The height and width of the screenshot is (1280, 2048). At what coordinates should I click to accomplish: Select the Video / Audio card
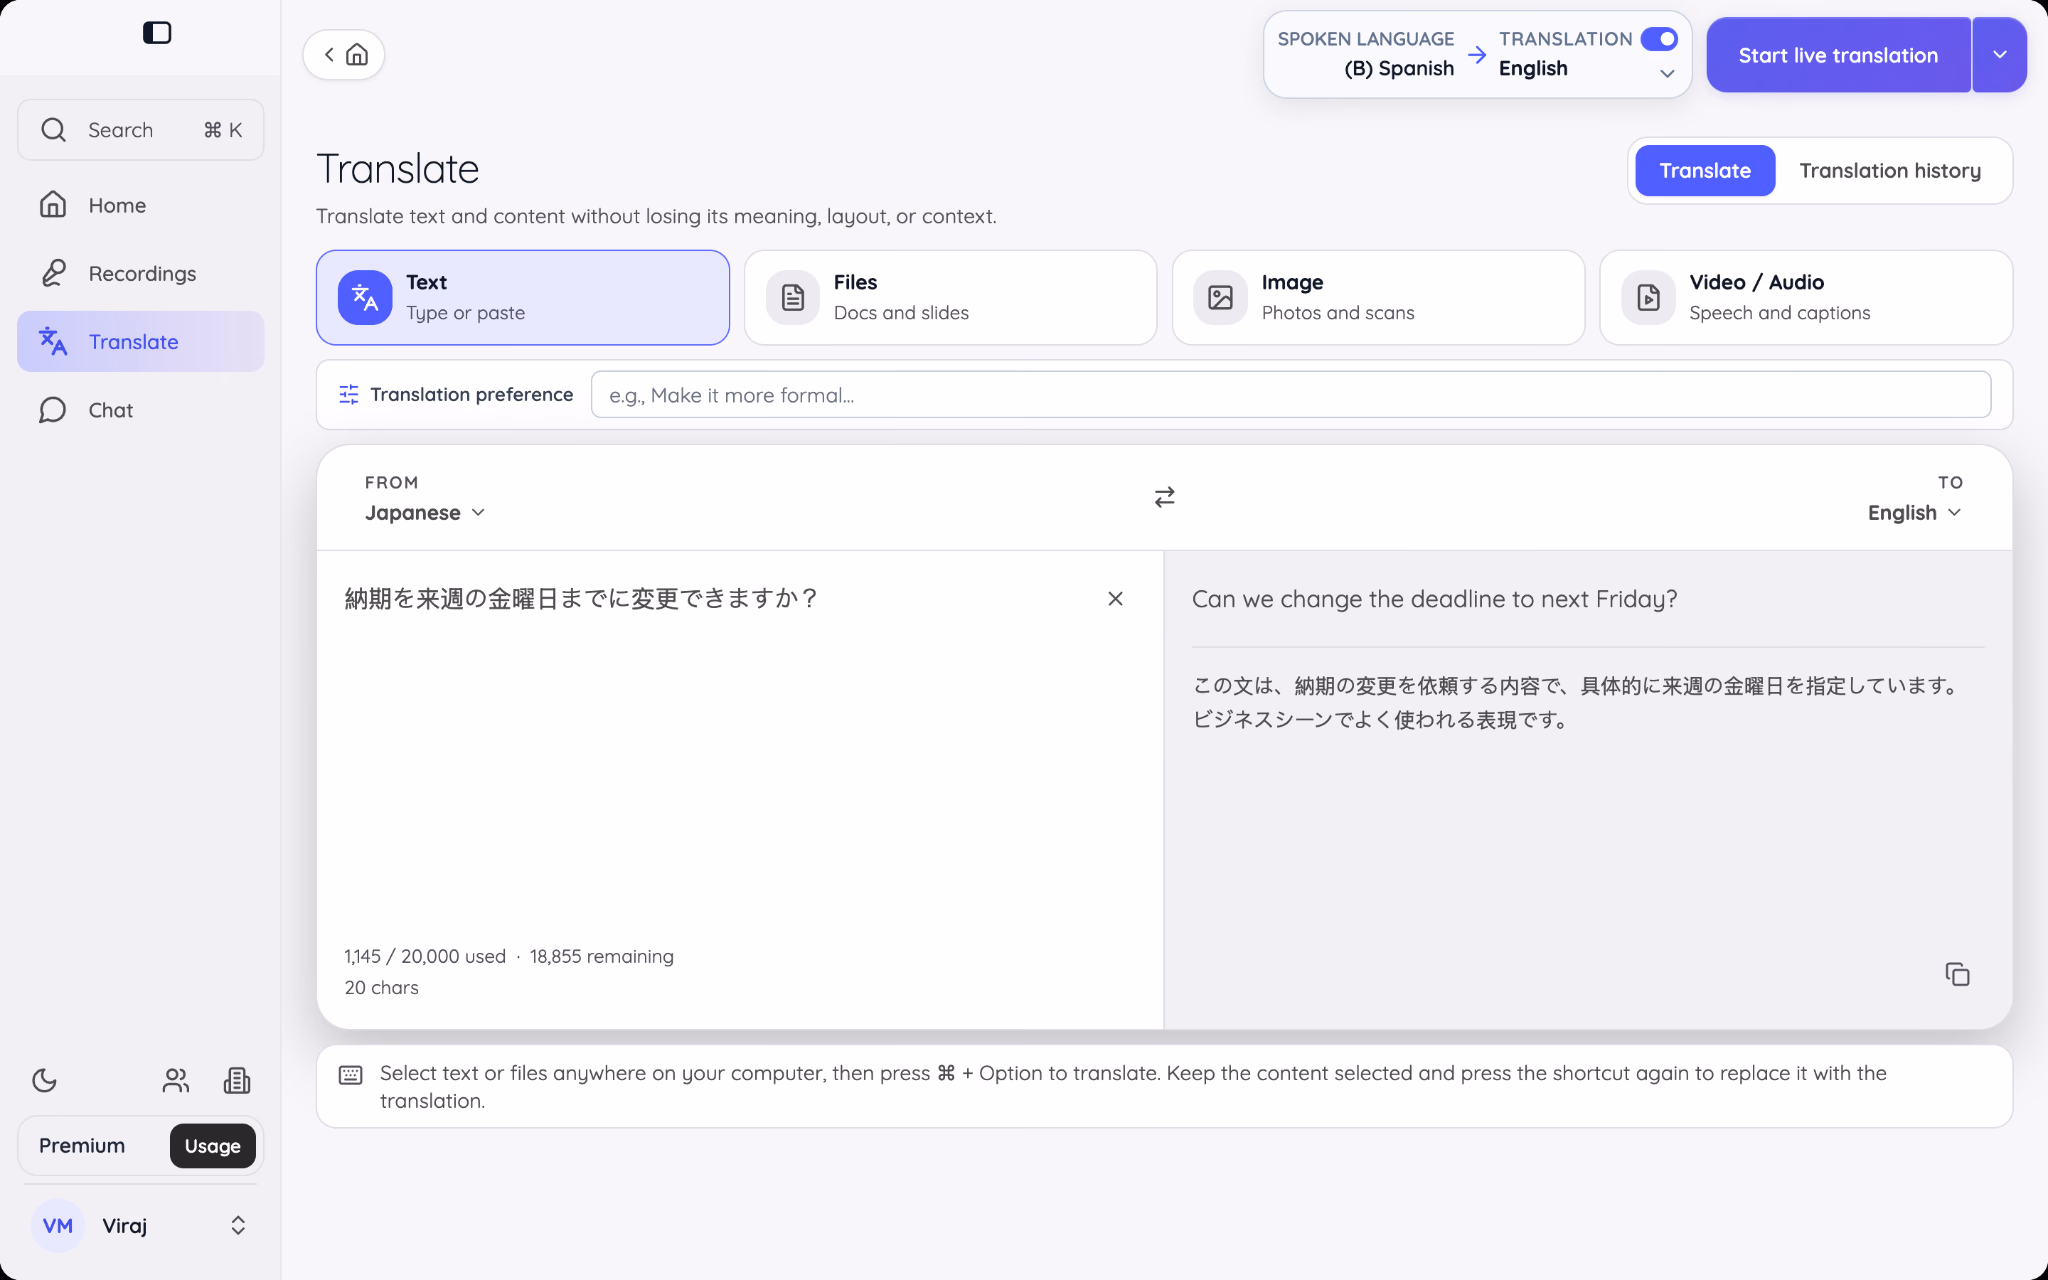click(x=1806, y=297)
